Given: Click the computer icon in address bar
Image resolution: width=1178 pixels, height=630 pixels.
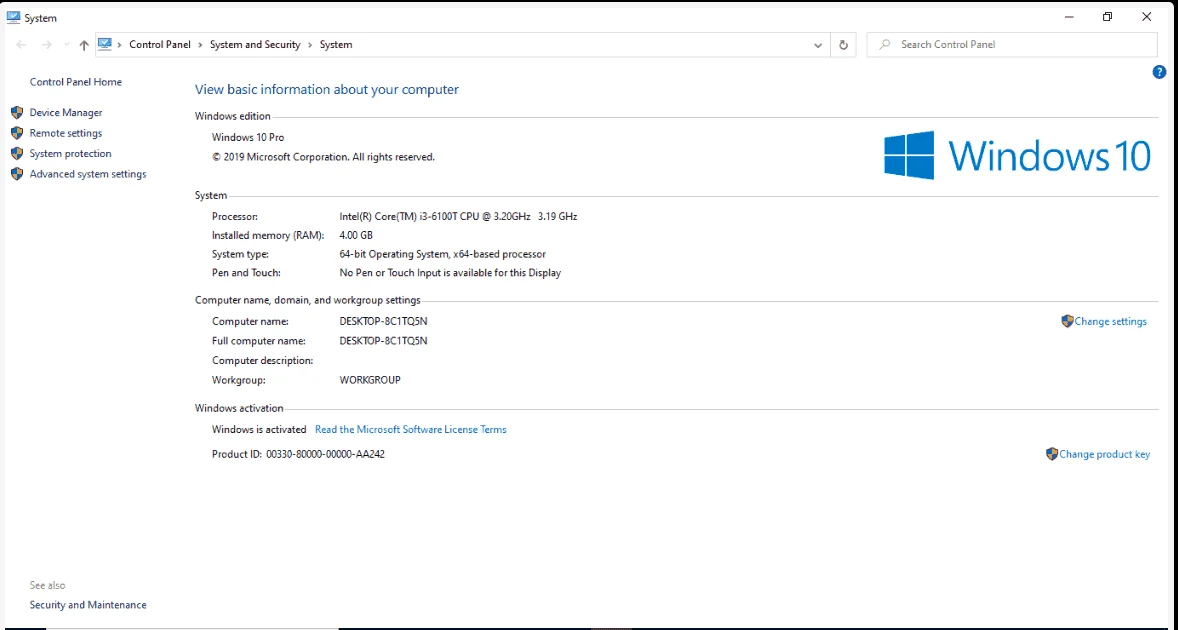Looking at the screenshot, I should tap(105, 44).
